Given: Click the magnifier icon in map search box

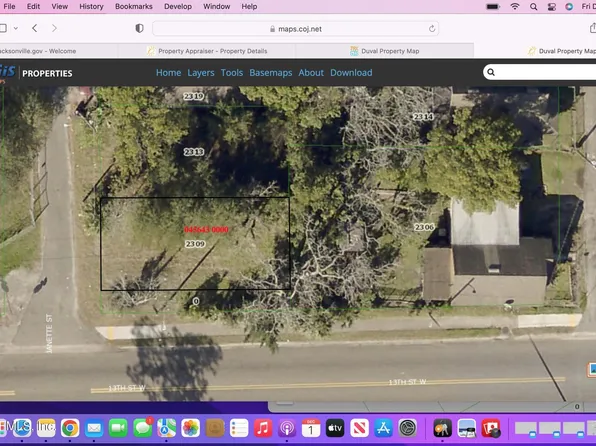Looking at the screenshot, I should click(491, 72).
